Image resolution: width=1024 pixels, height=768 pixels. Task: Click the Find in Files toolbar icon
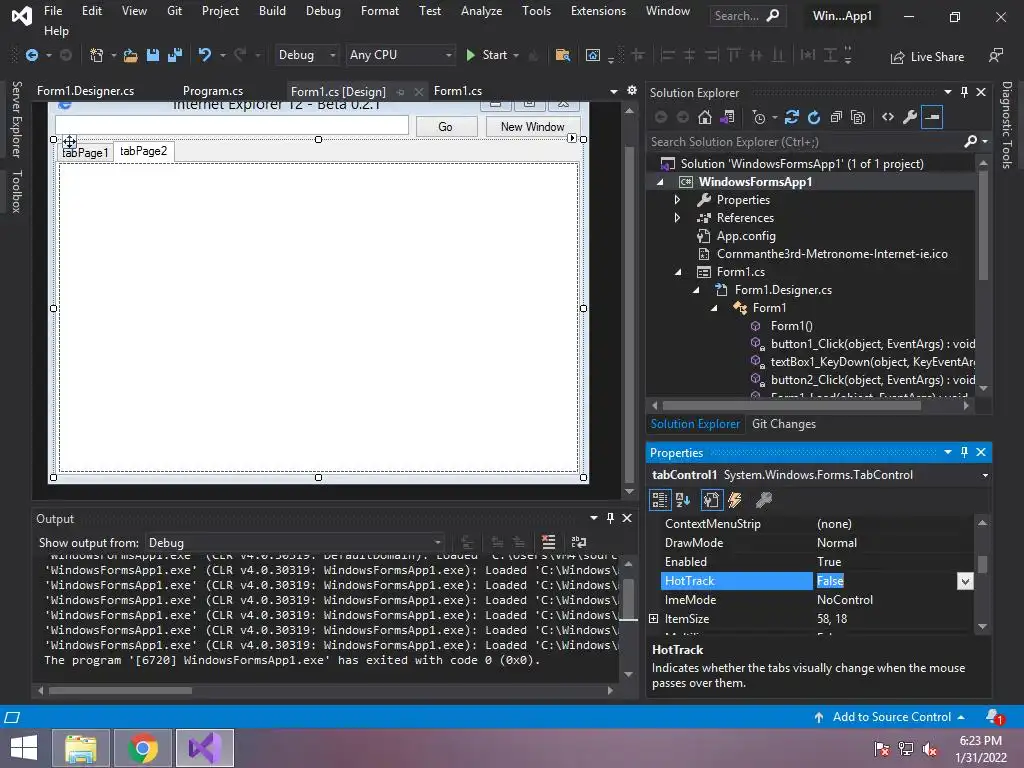562,56
